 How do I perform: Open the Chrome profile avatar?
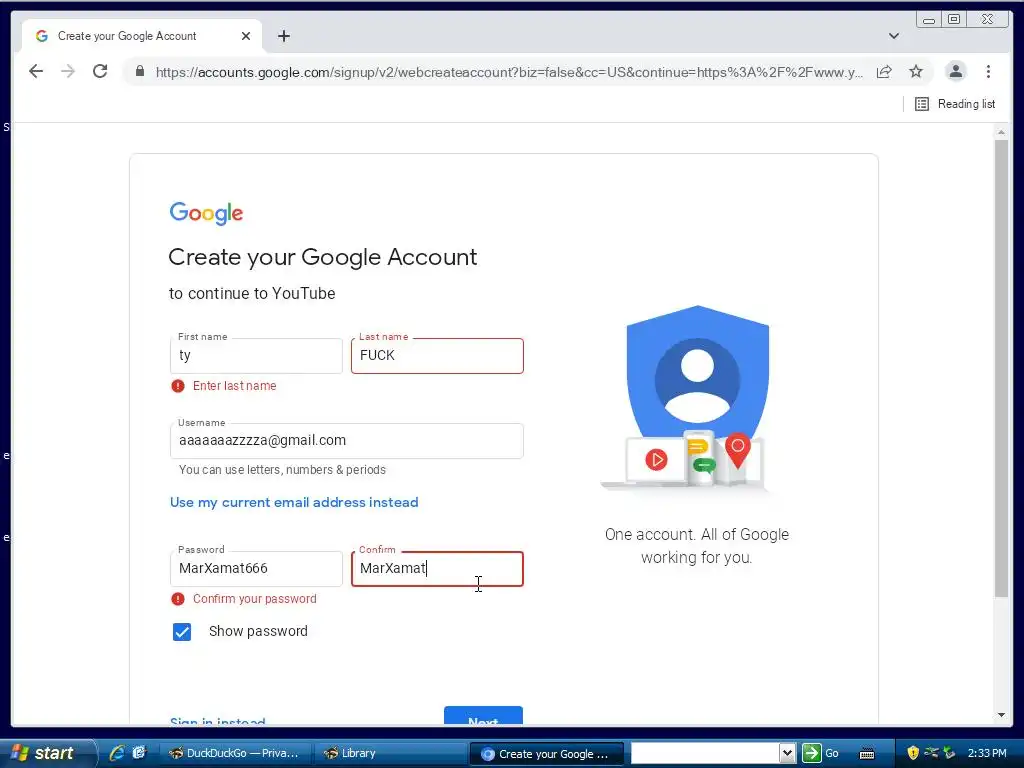point(955,71)
